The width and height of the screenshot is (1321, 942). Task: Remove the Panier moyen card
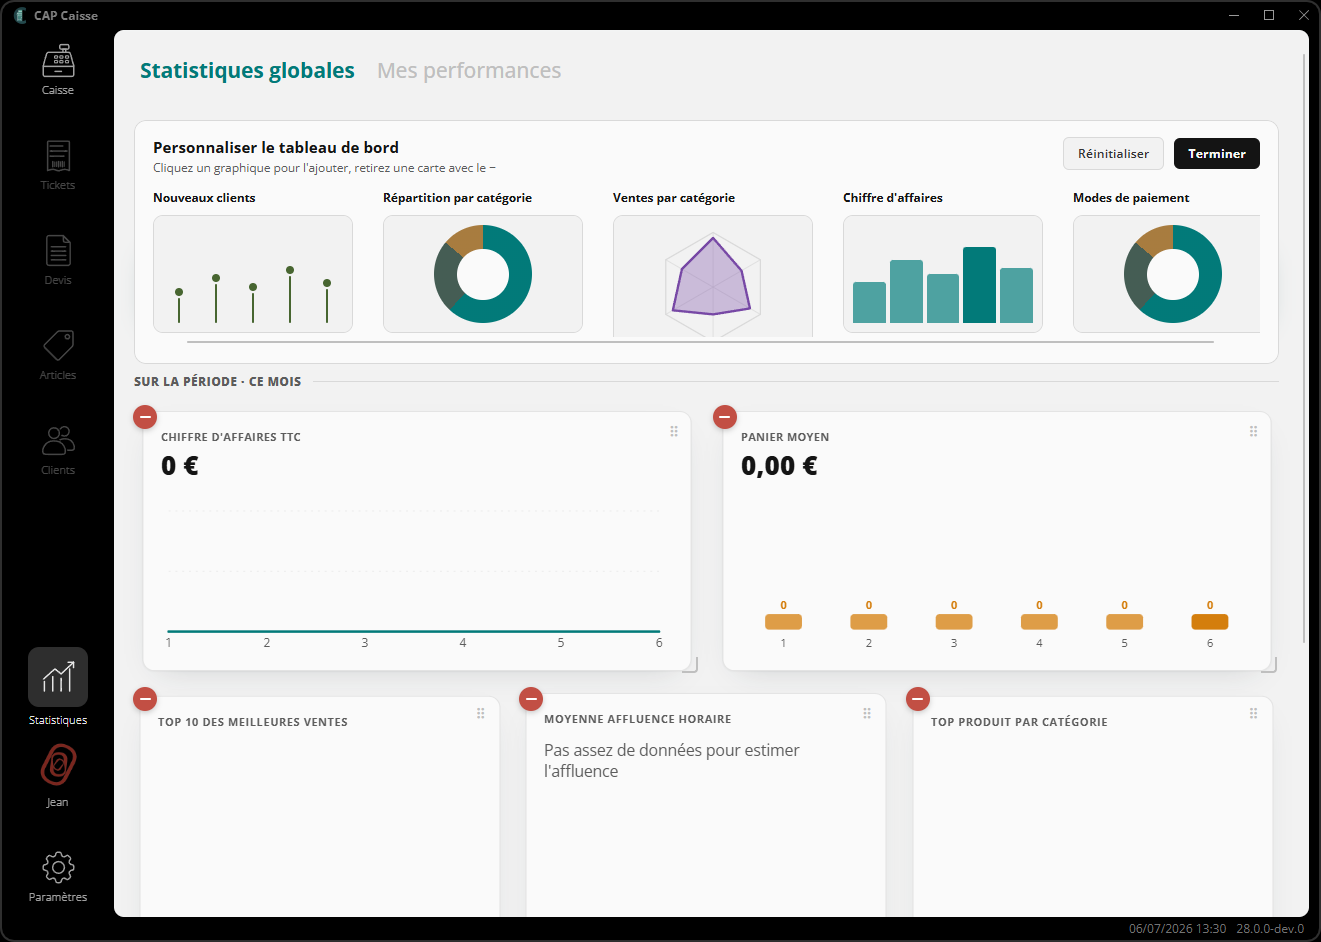725,416
